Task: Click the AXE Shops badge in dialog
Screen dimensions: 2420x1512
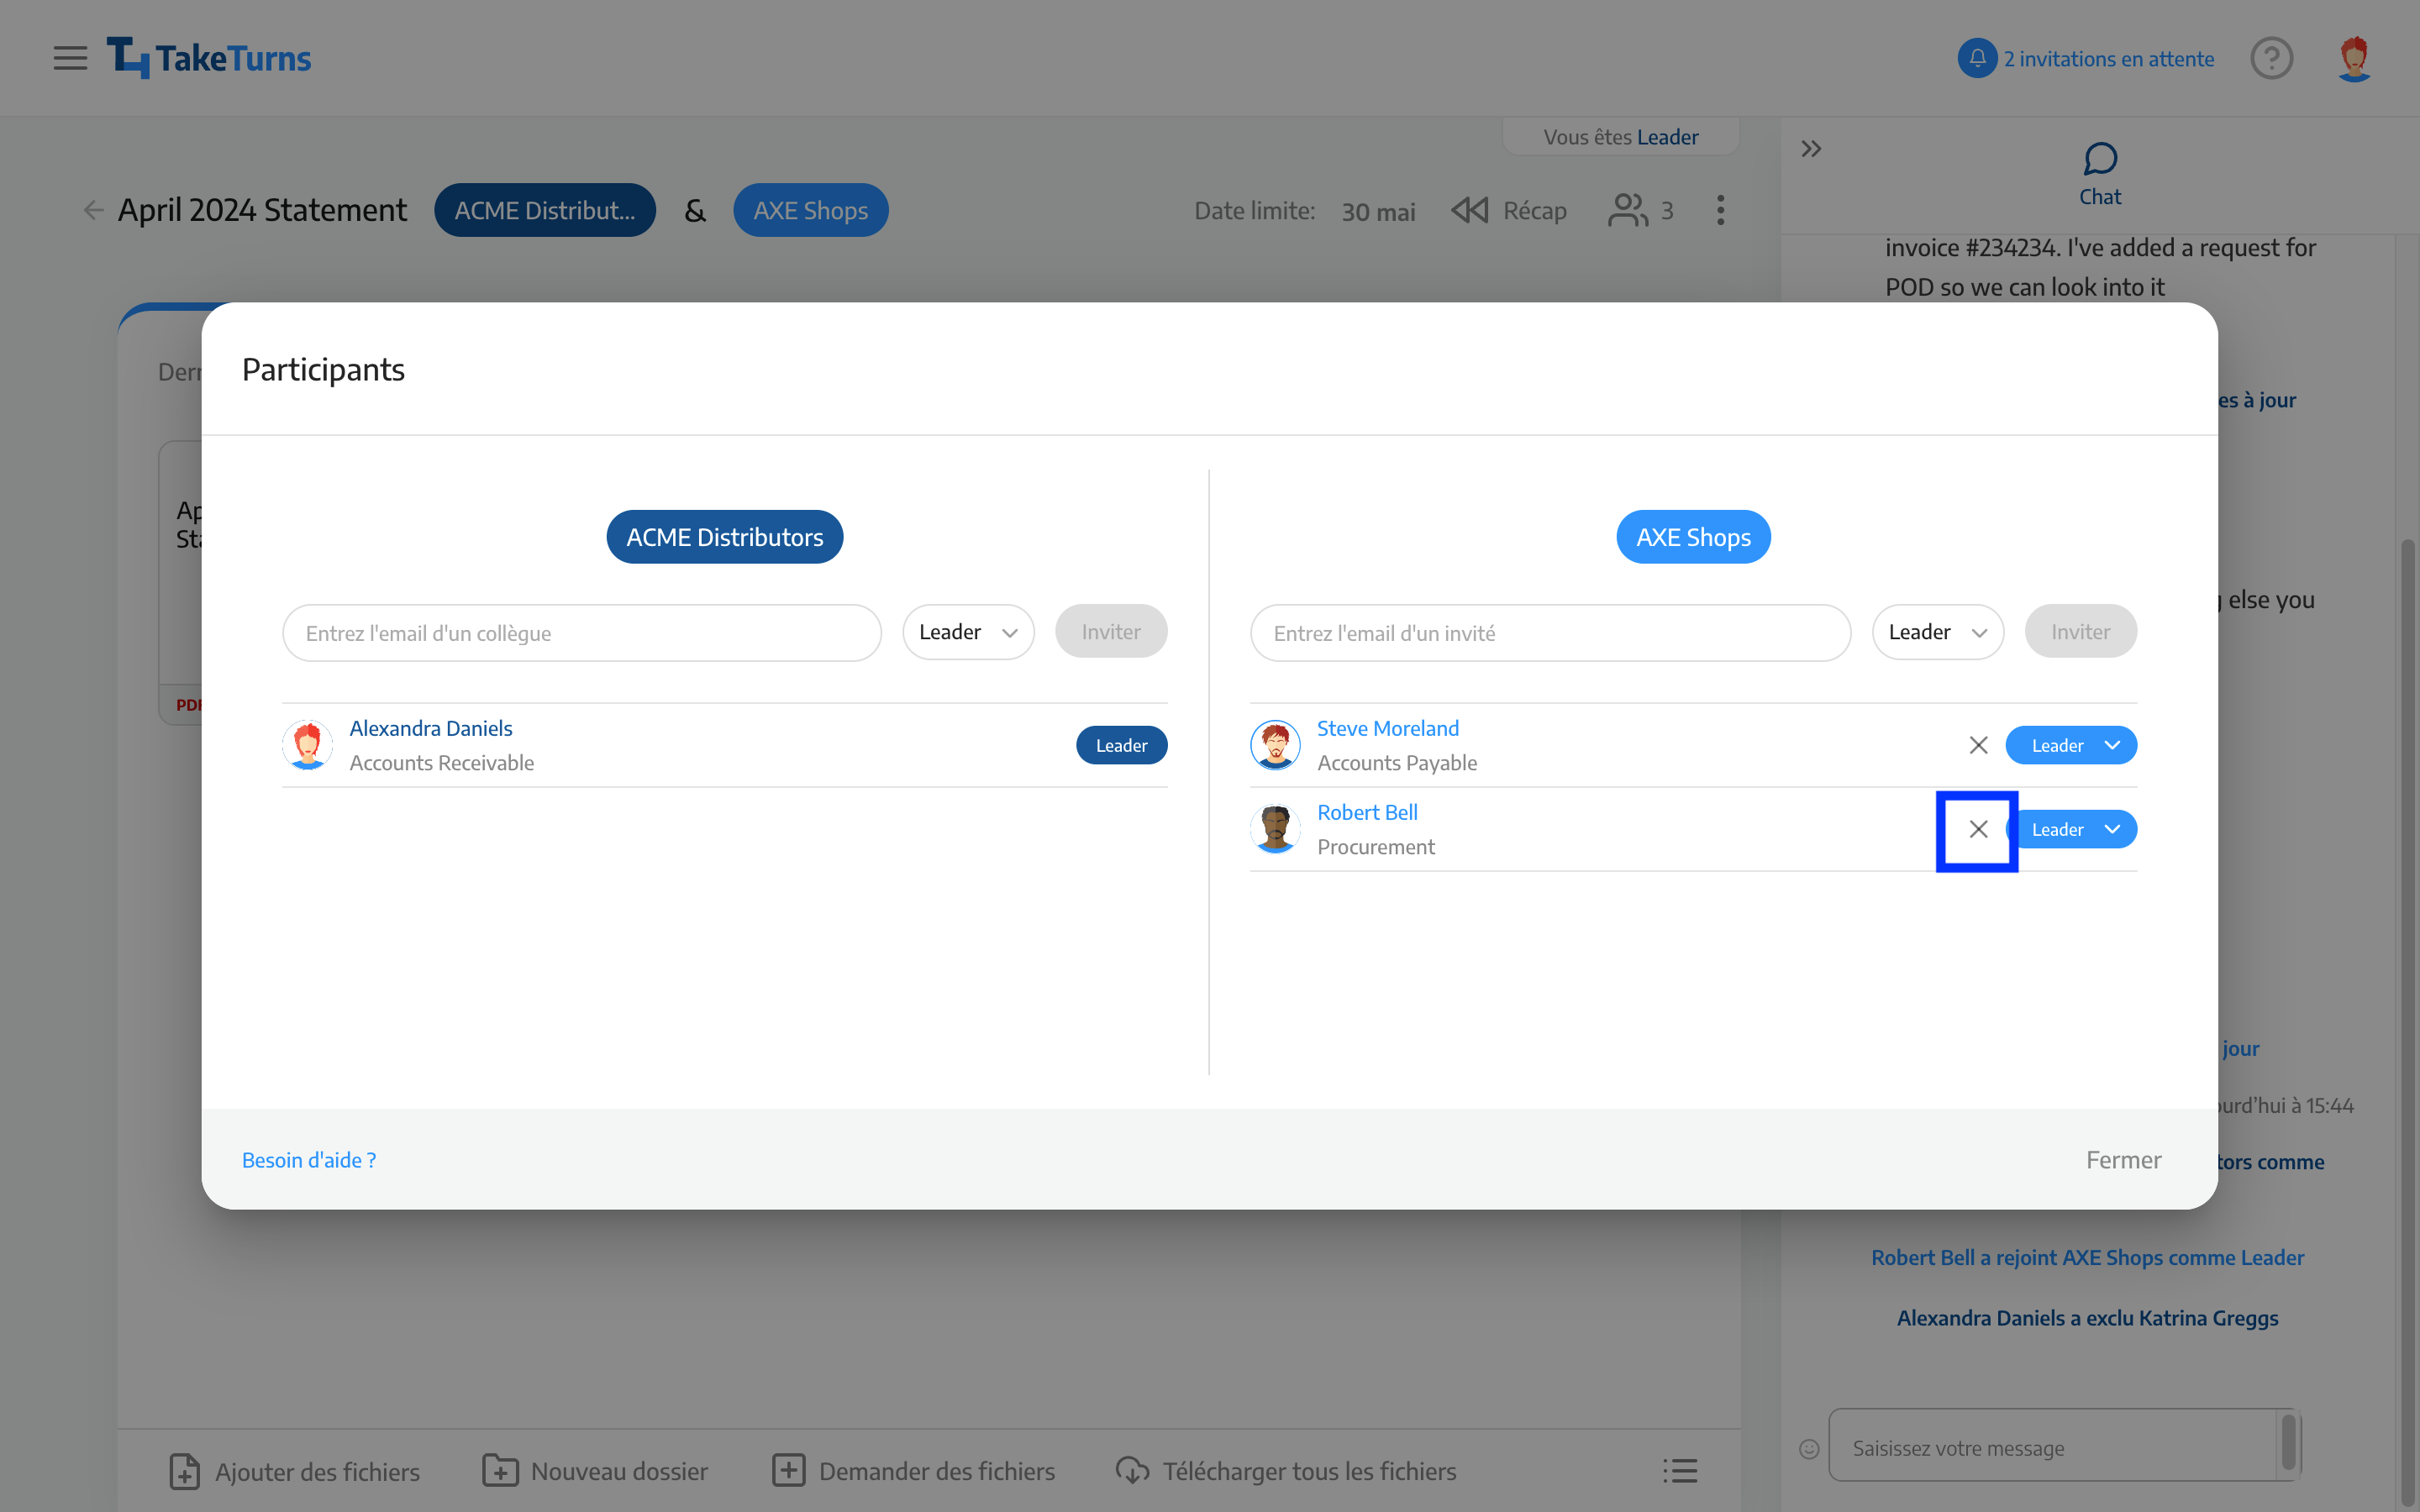Action: [x=1693, y=537]
